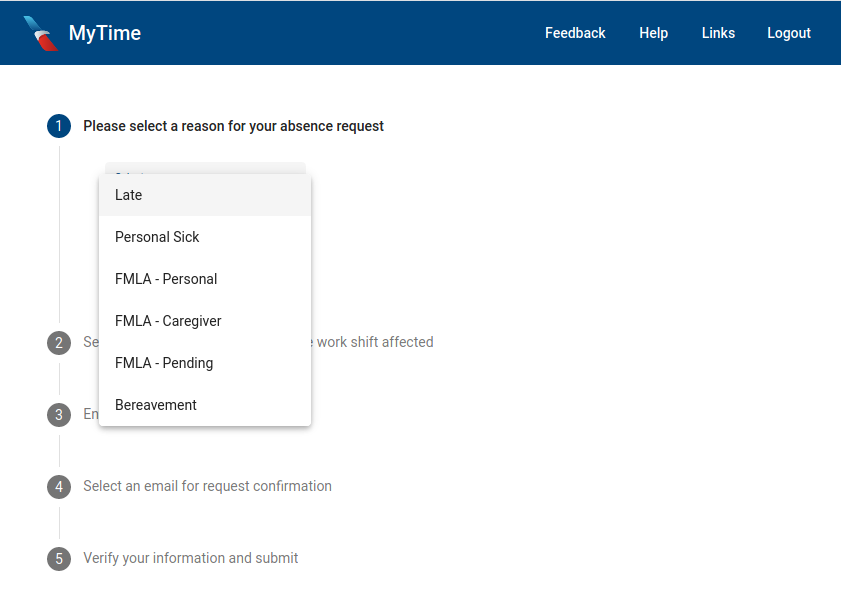Click the step 5 number circle
841x604 pixels.
coord(59,559)
